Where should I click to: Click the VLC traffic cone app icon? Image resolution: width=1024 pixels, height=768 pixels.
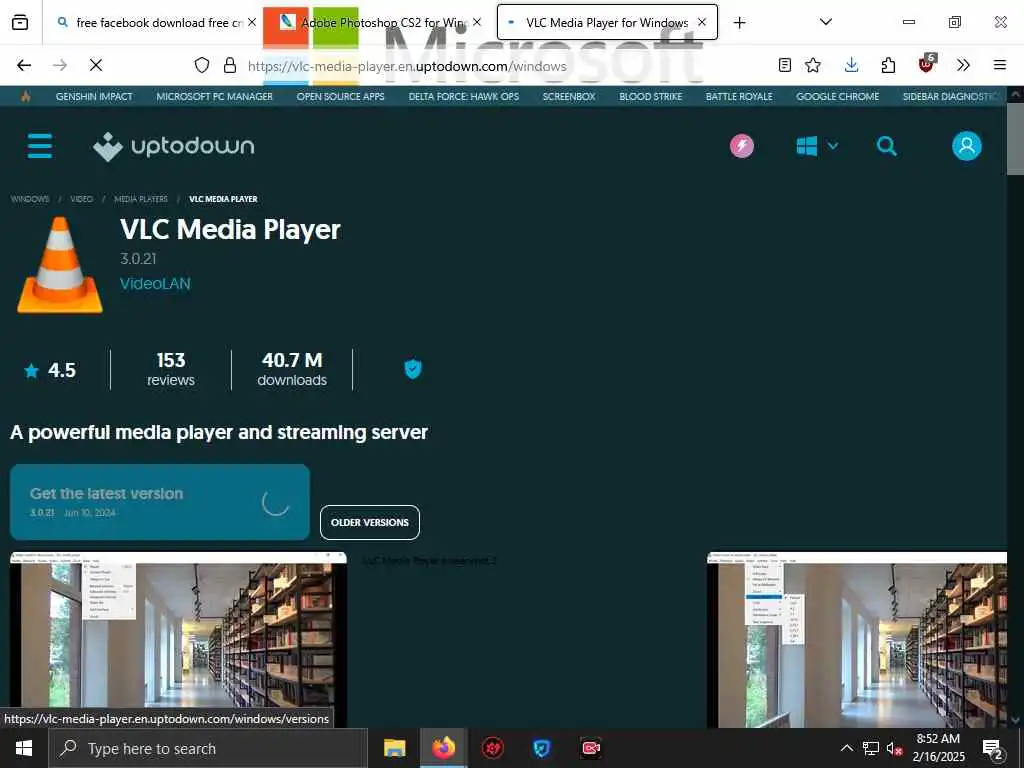(x=59, y=264)
